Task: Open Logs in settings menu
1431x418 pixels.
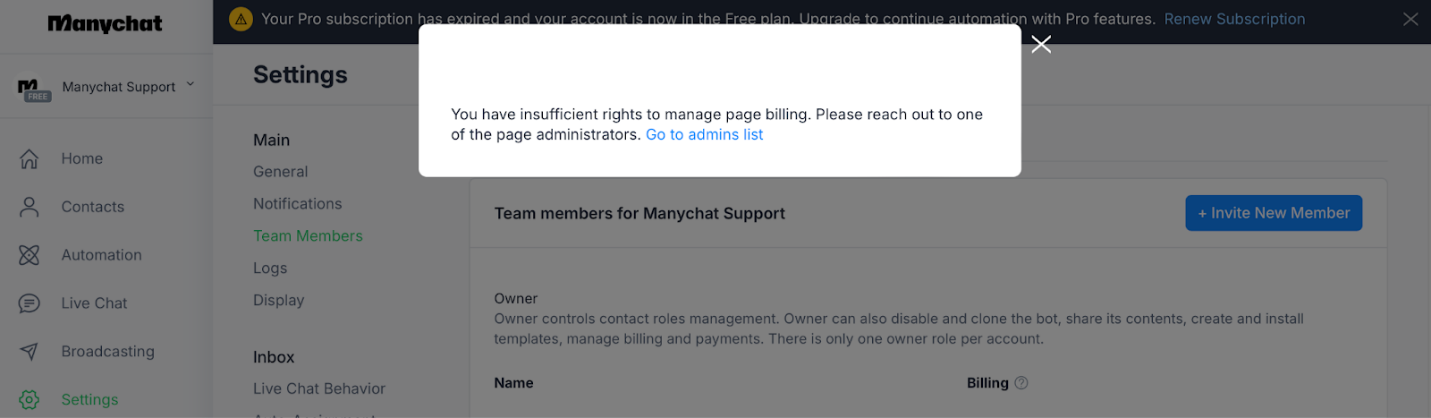Action: [270, 268]
